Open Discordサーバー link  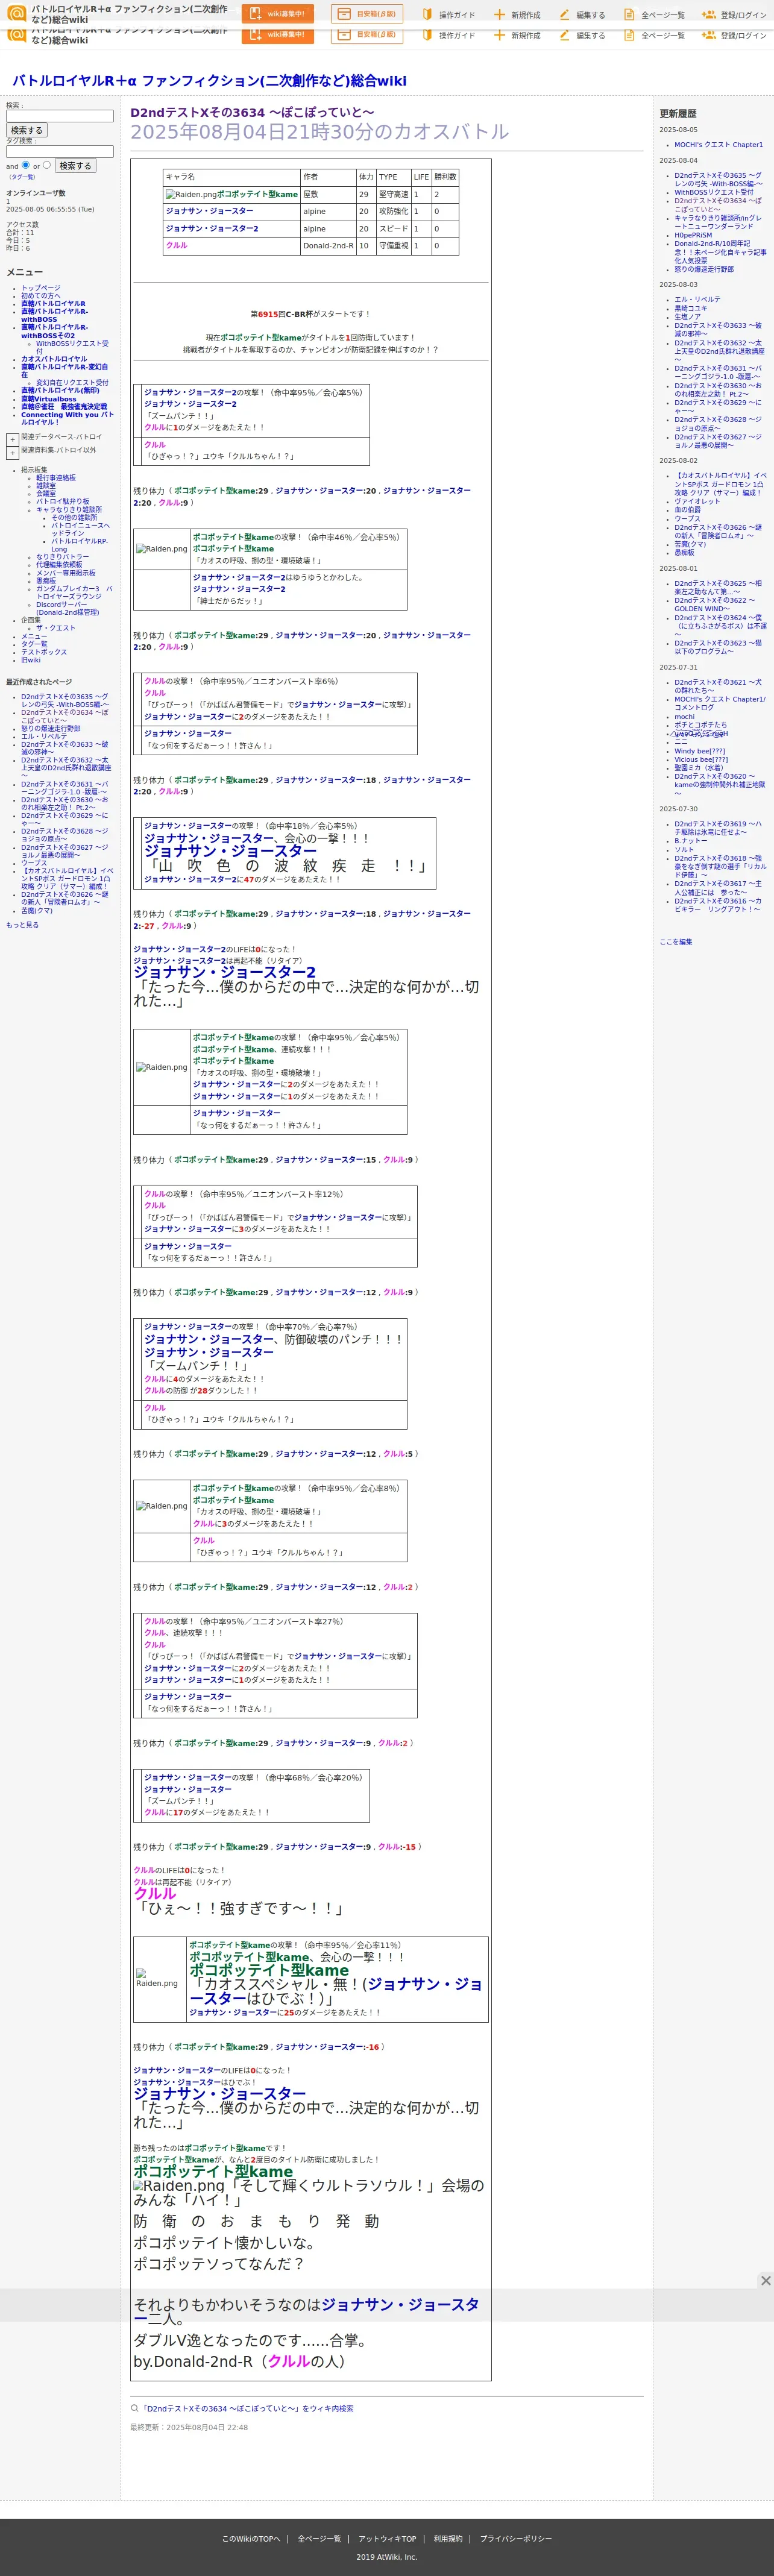click(x=67, y=608)
